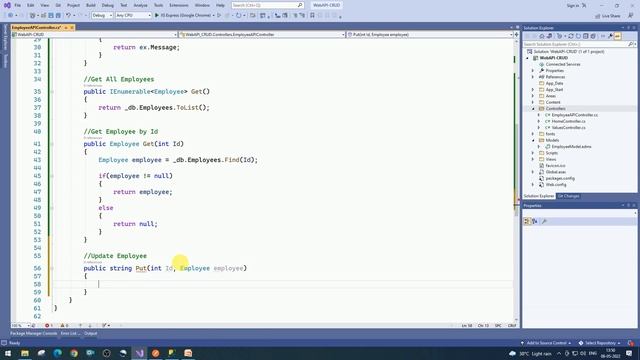Select the WebAPI-CRUD project node
640x360 pixels.
[x=553, y=58]
